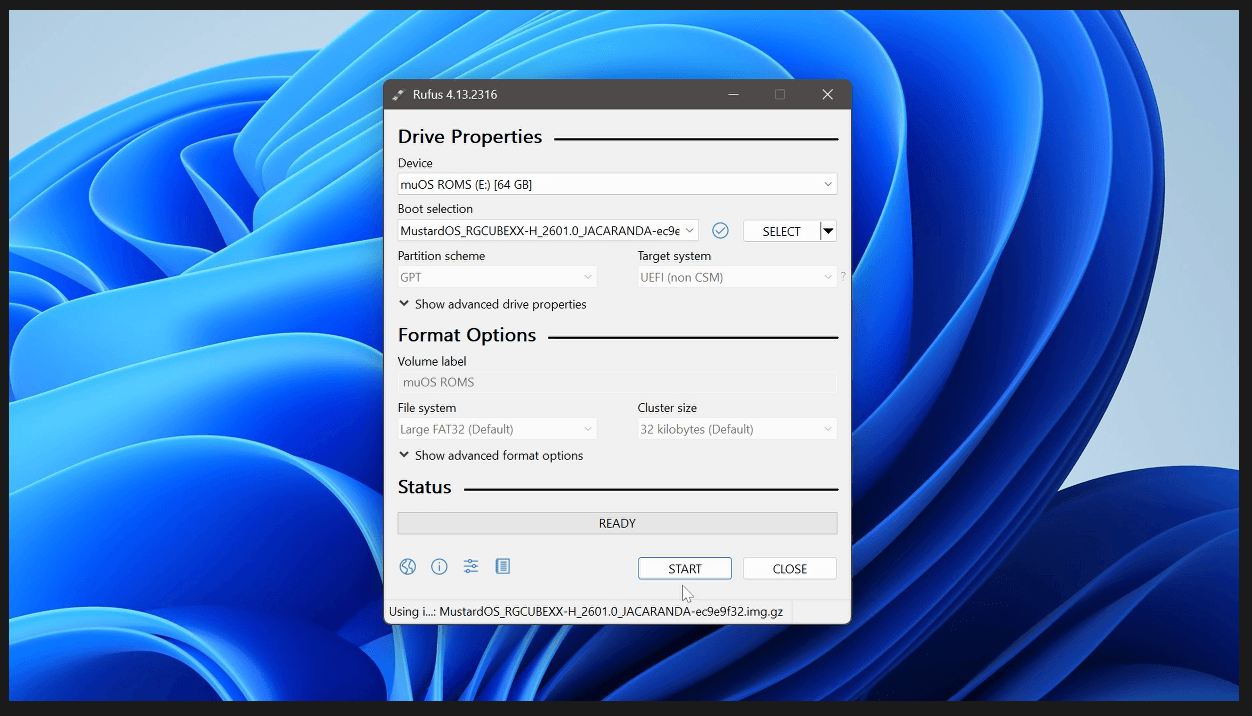The image size is (1252, 716).
Task: Compute image checksums with the checkmark icon
Action: (720, 231)
